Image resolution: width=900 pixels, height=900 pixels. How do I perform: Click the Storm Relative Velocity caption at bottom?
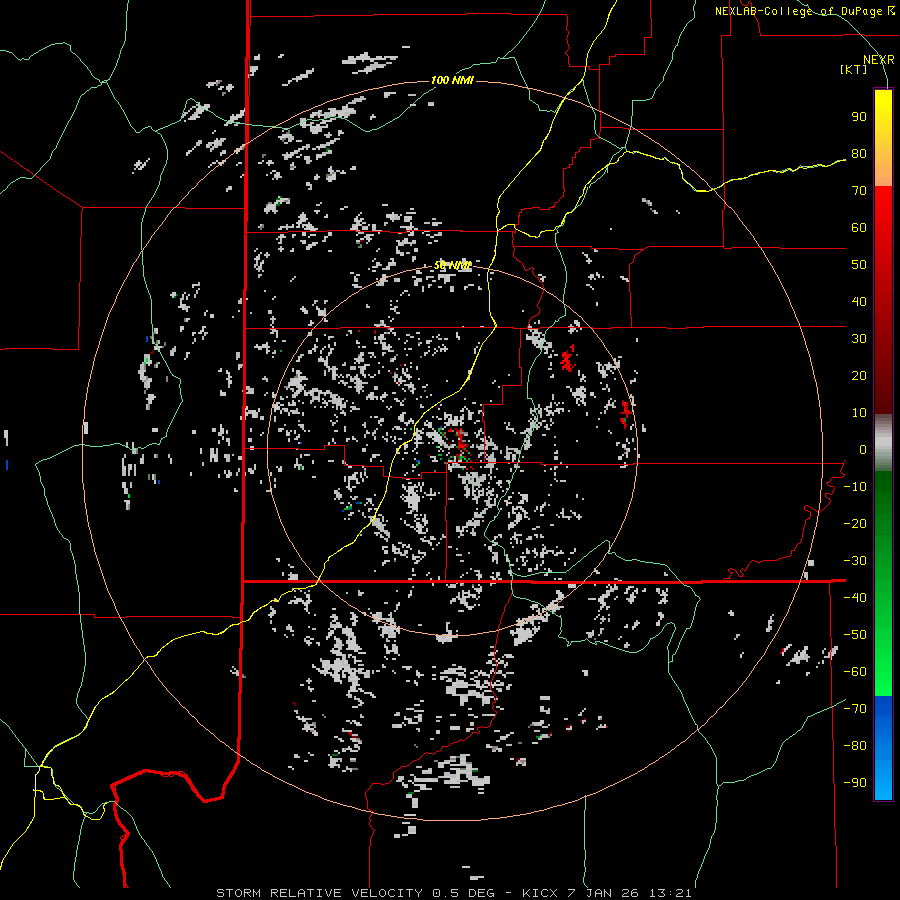tap(454, 893)
